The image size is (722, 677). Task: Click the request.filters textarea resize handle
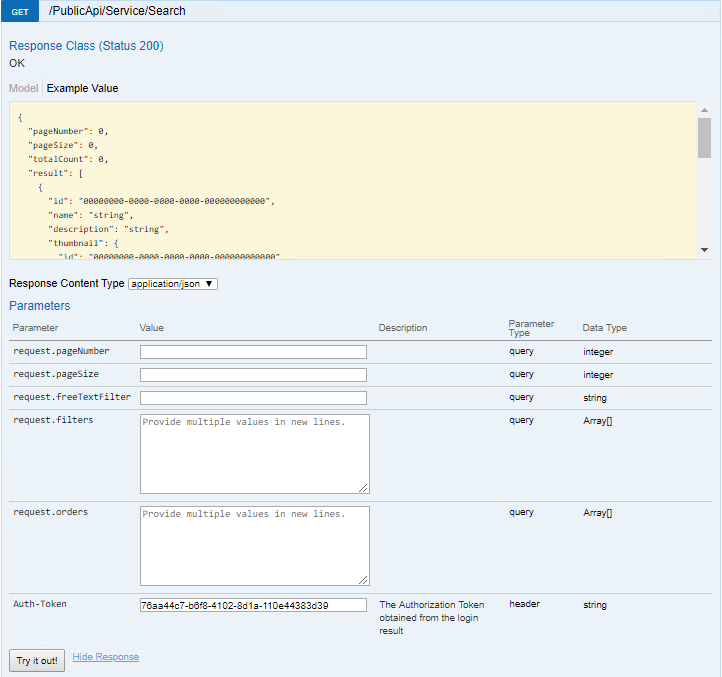pyautogui.click(x=364, y=488)
